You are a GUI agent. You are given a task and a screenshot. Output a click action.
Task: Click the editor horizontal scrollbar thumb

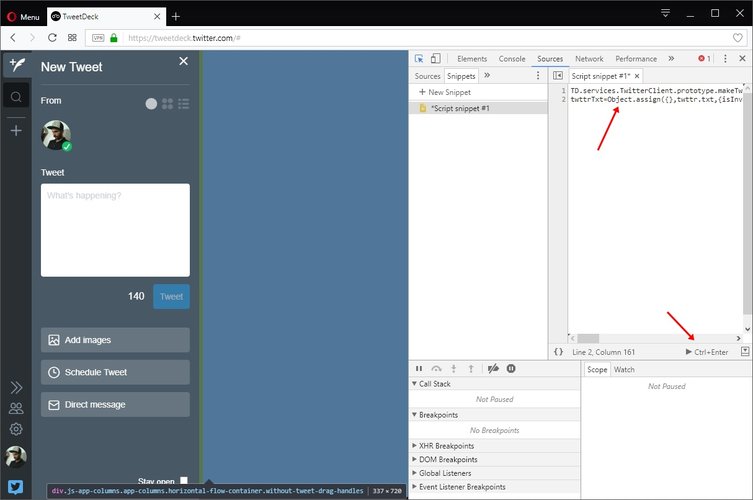pos(588,338)
